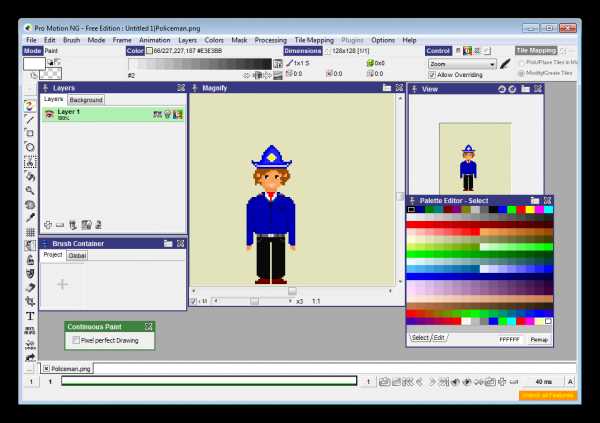Switch to Background tab in Layers panel
Image resolution: width=600 pixels, height=423 pixels.
(x=86, y=100)
